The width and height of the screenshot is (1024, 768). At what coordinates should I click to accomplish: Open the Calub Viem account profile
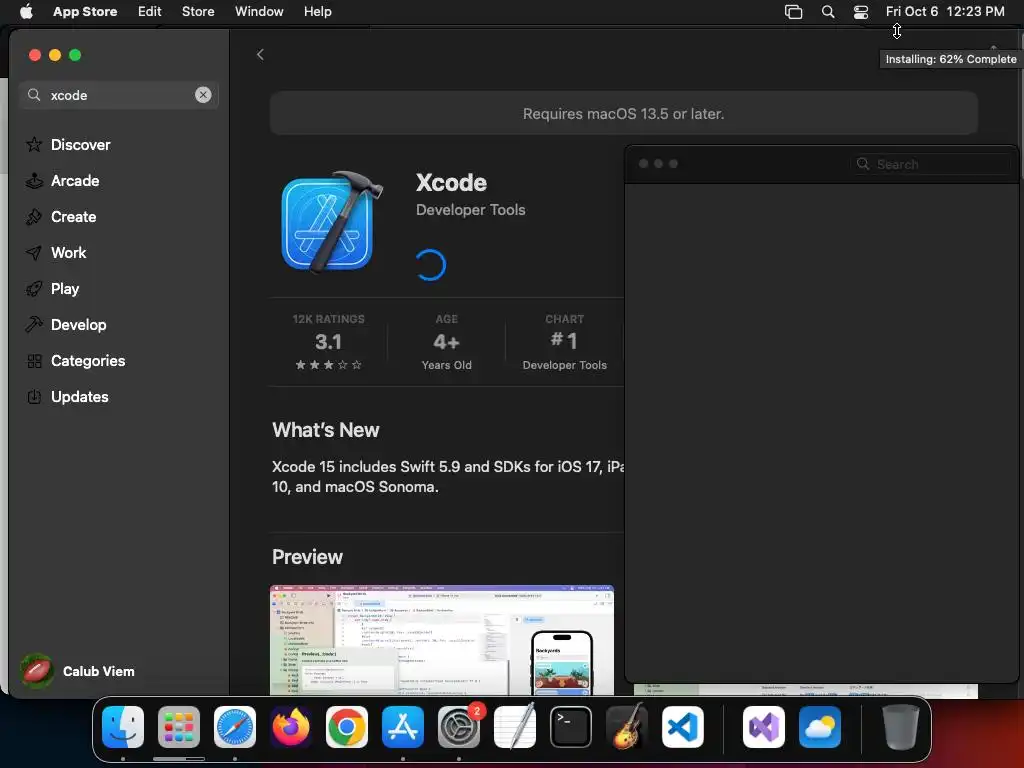77,671
